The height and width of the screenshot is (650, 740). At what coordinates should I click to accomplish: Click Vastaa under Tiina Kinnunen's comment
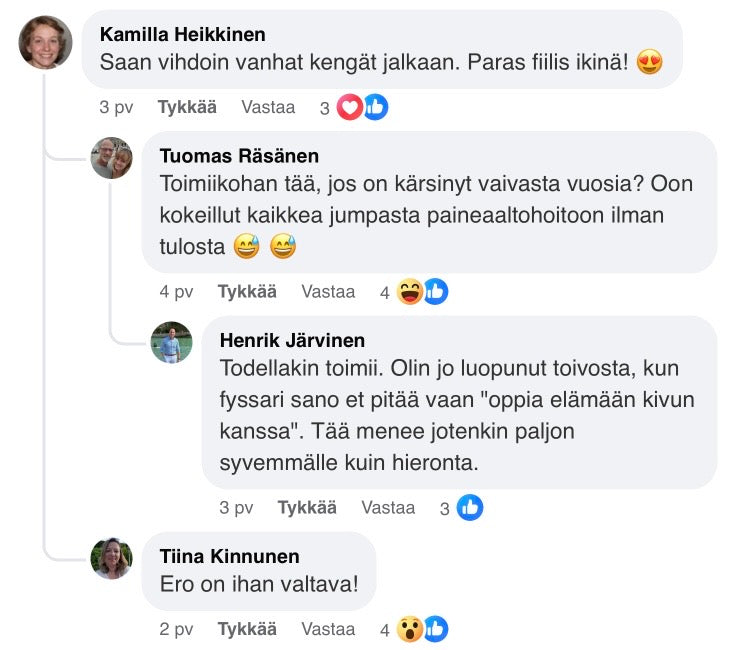(328, 630)
